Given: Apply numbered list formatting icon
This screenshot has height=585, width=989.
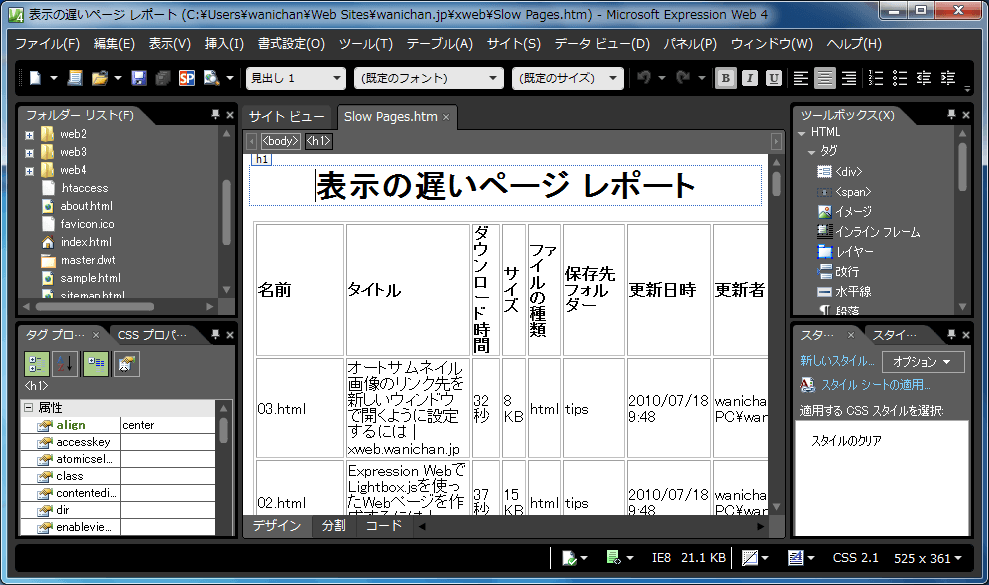Looking at the screenshot, I should pyautogui.click(x=875, y=78).
